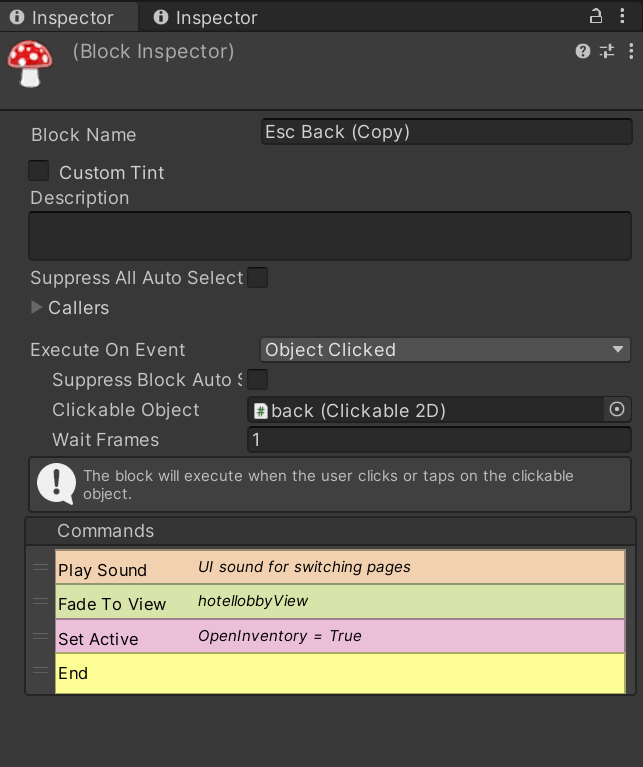Switch to the second Inspector tab
The height and width of the screenshot is (767, 643).
pos(205,18)
